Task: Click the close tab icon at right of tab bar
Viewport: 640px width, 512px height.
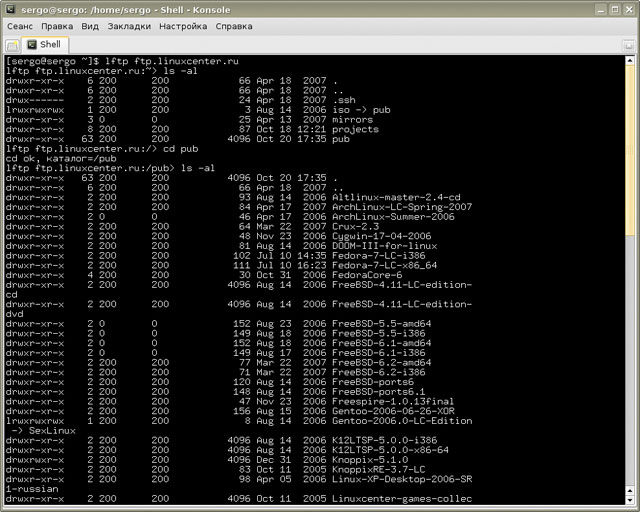Action: [629, 45]
